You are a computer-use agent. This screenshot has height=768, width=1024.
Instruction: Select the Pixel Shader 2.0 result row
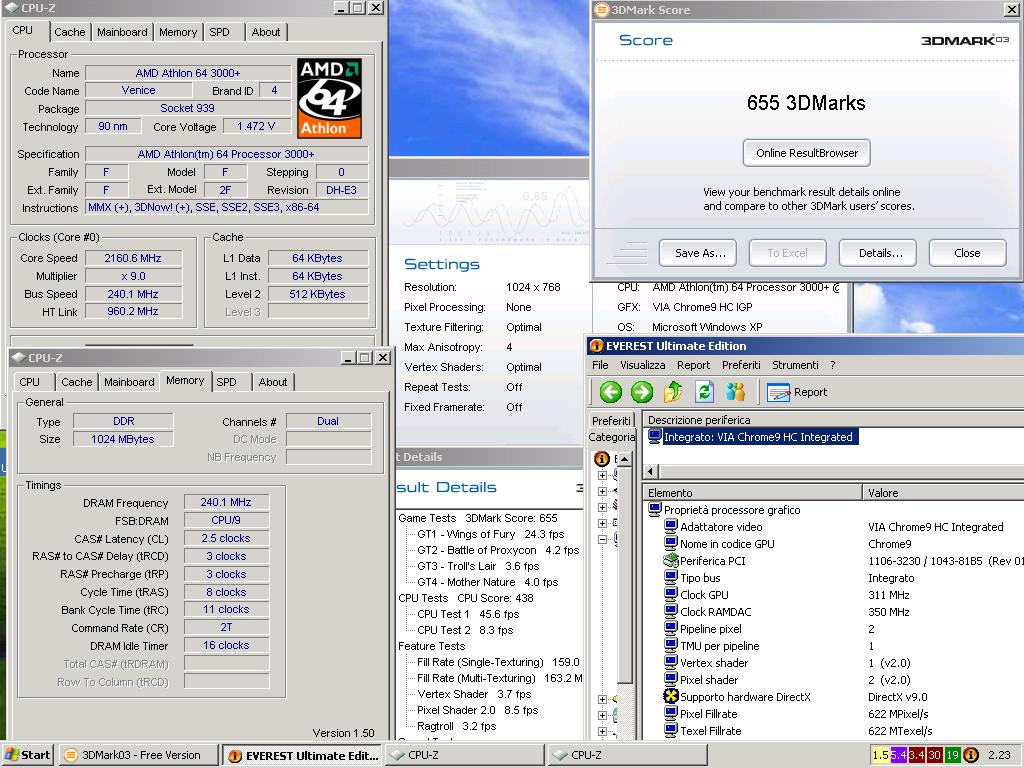pos(477,710)
